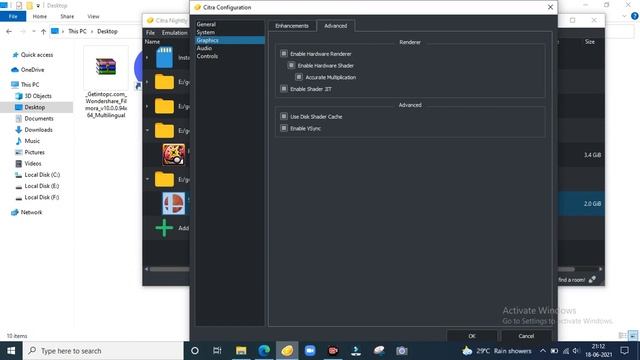Open Zoom from taskbar

(x=310, y=351)
